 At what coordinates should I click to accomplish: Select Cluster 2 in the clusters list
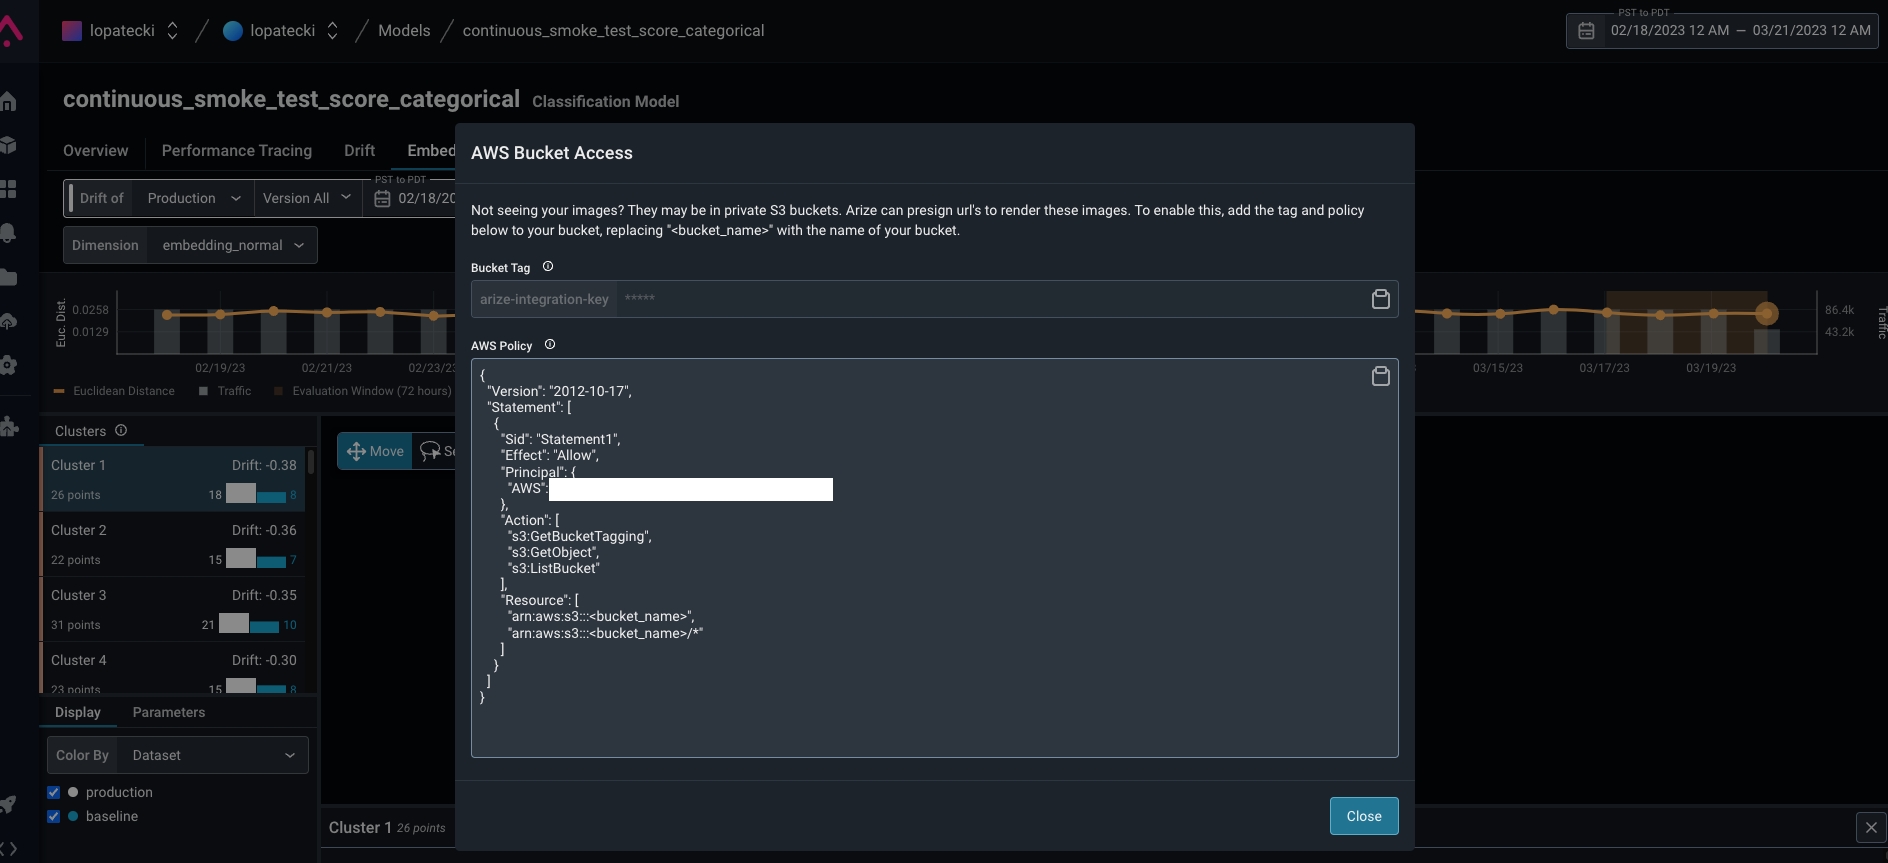tap(172, 544)
